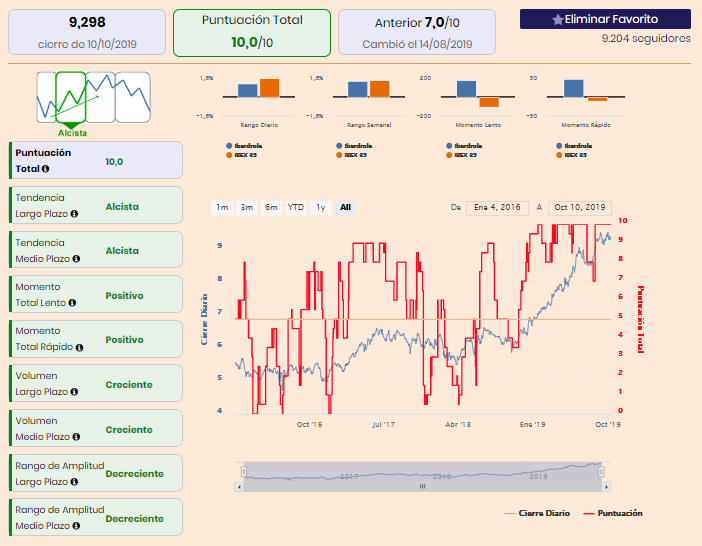Viewport: 702px width, 546px height.
Task: Toggle Puntuación line in chart legend
Action: click(613, 513)
